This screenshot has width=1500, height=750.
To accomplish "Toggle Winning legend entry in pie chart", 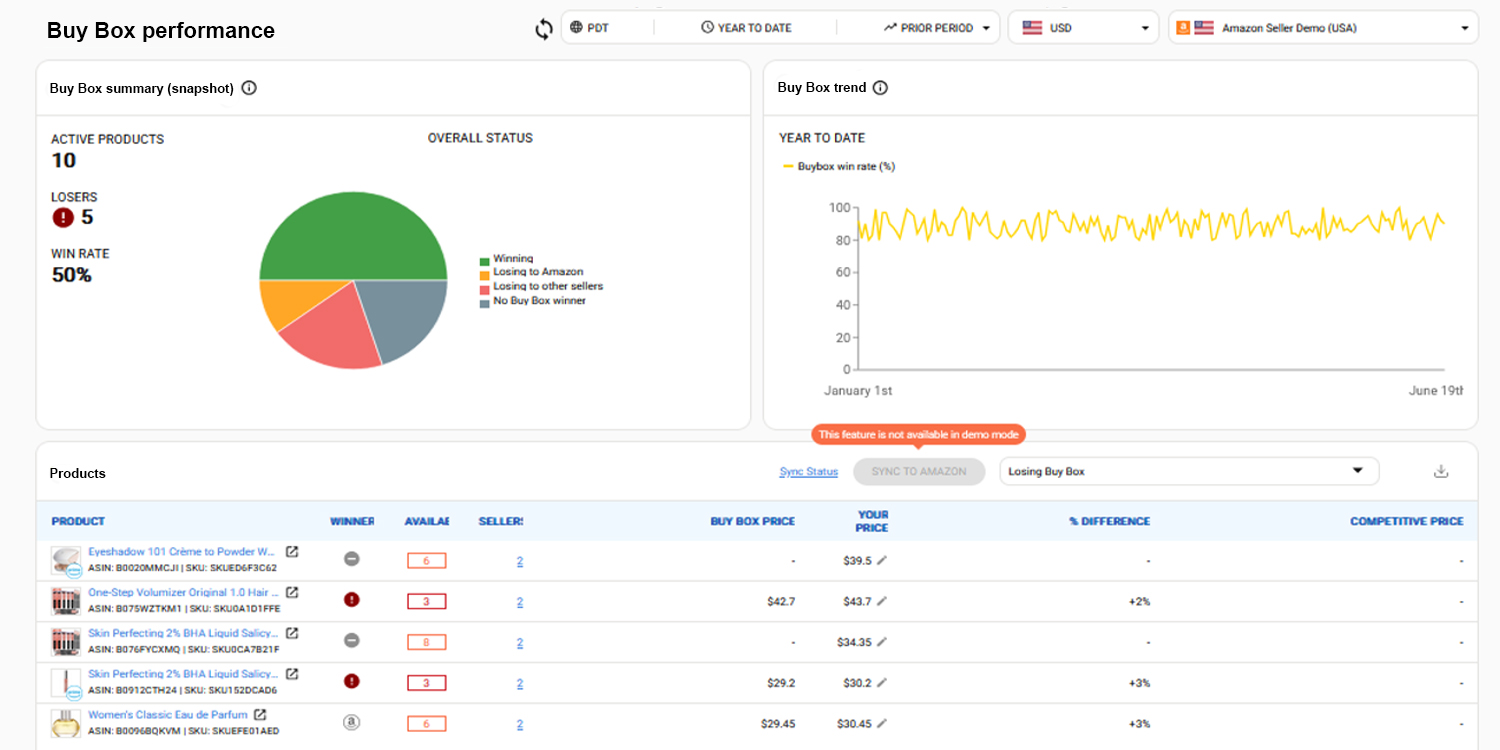I will pos(512,259).
